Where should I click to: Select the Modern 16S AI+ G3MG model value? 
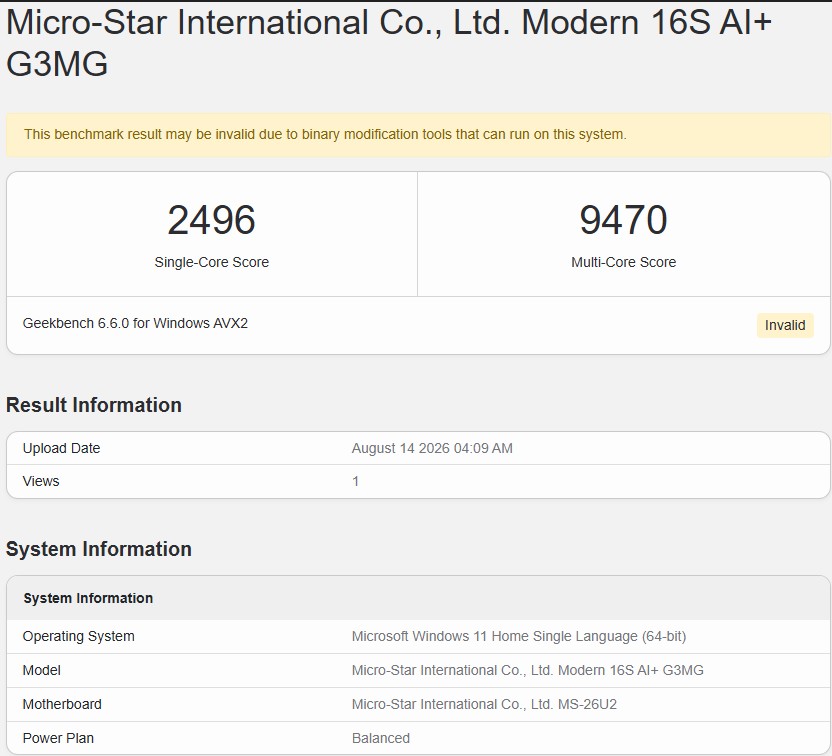pyautogui.click(x=527, y=670)
